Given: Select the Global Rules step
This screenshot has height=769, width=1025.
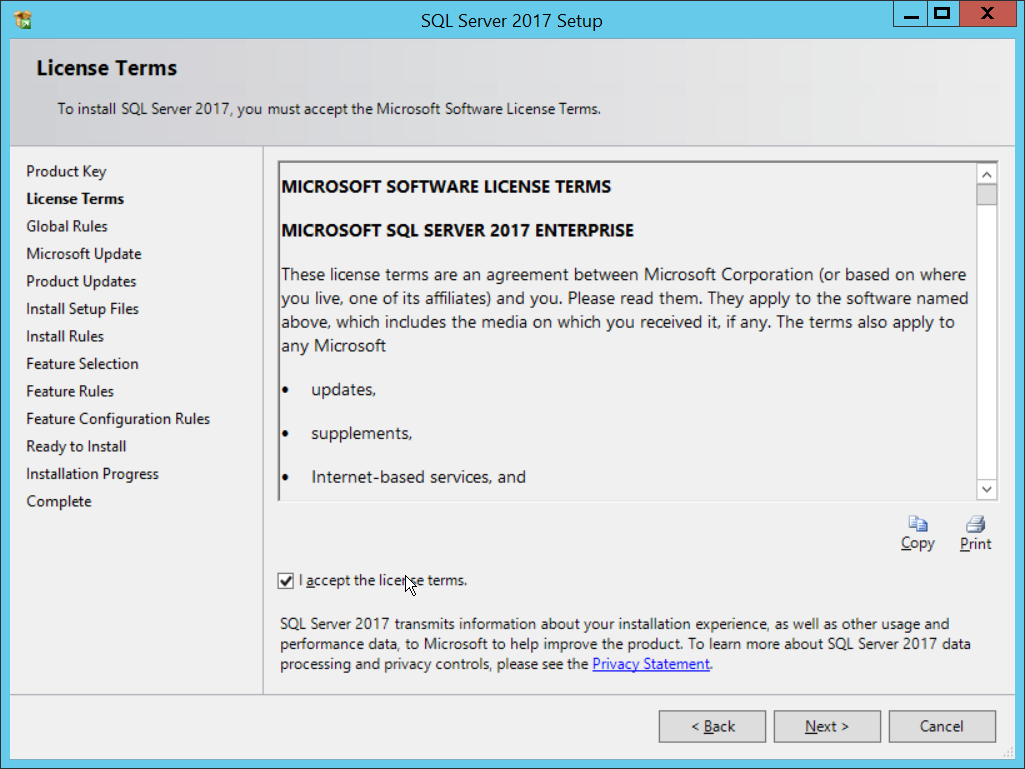Looking at the screenshot, I should tap(67, 226).
